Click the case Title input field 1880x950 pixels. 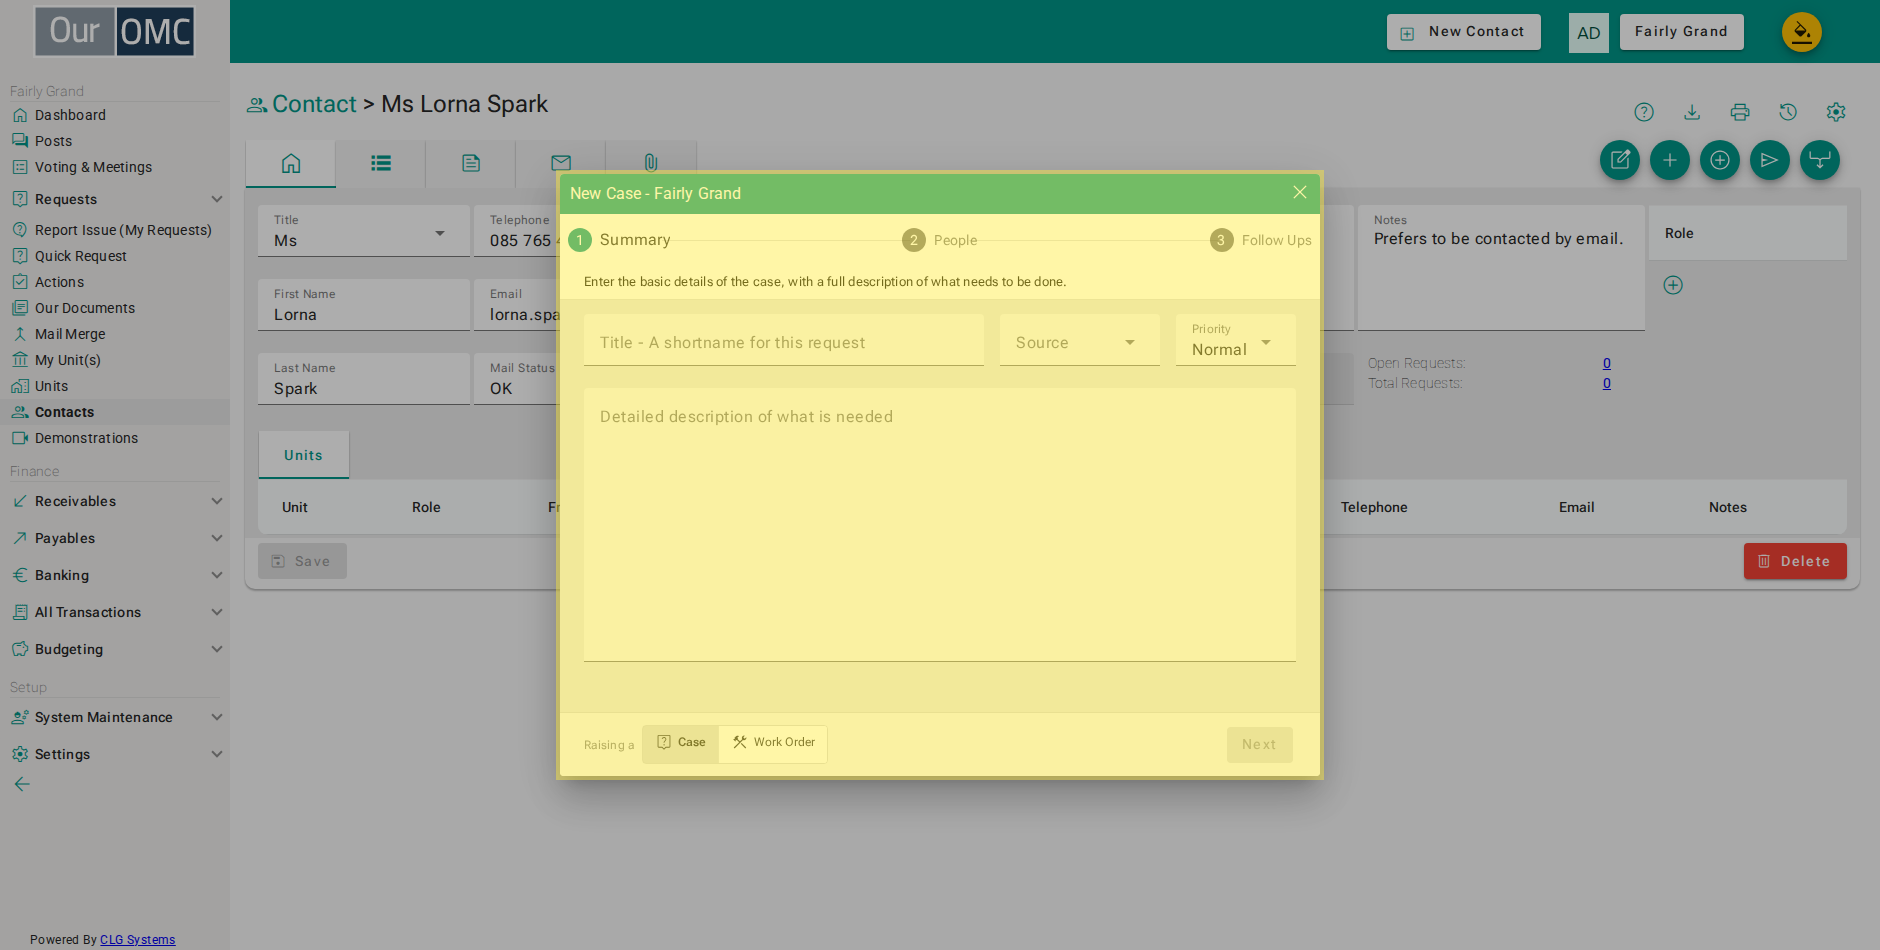pyautogui.click(x=784, y=340)
